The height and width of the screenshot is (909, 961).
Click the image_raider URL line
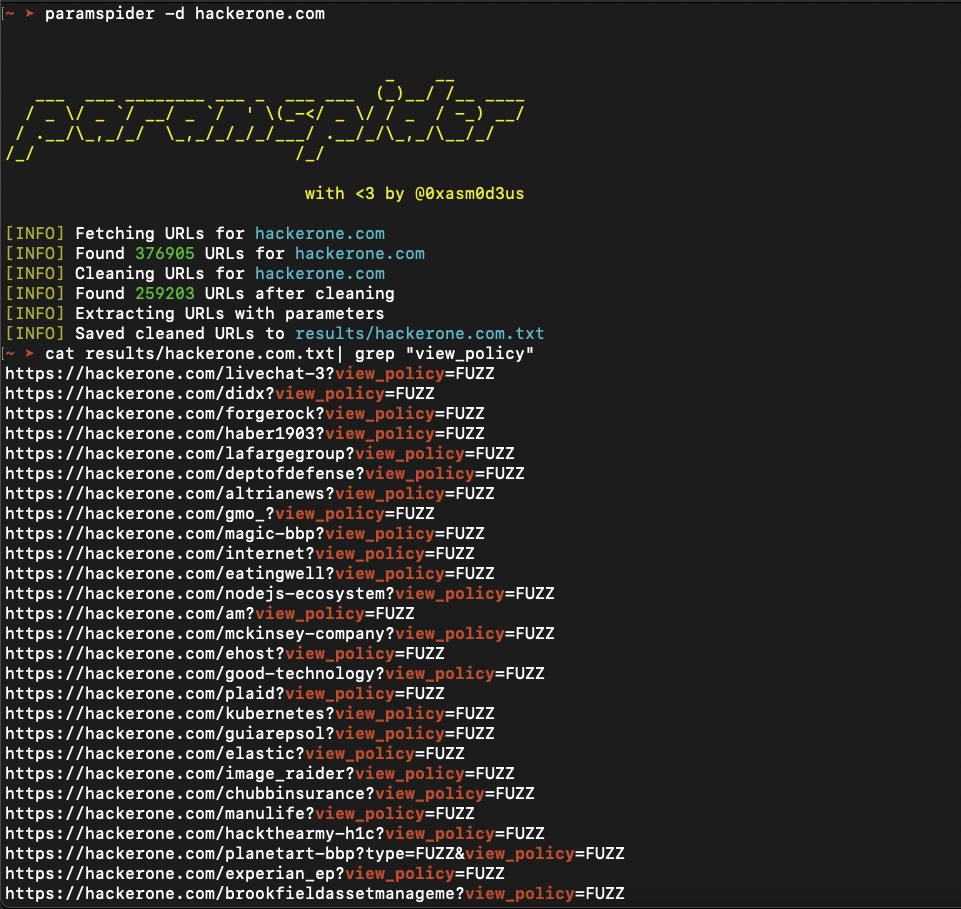[260, 774]
